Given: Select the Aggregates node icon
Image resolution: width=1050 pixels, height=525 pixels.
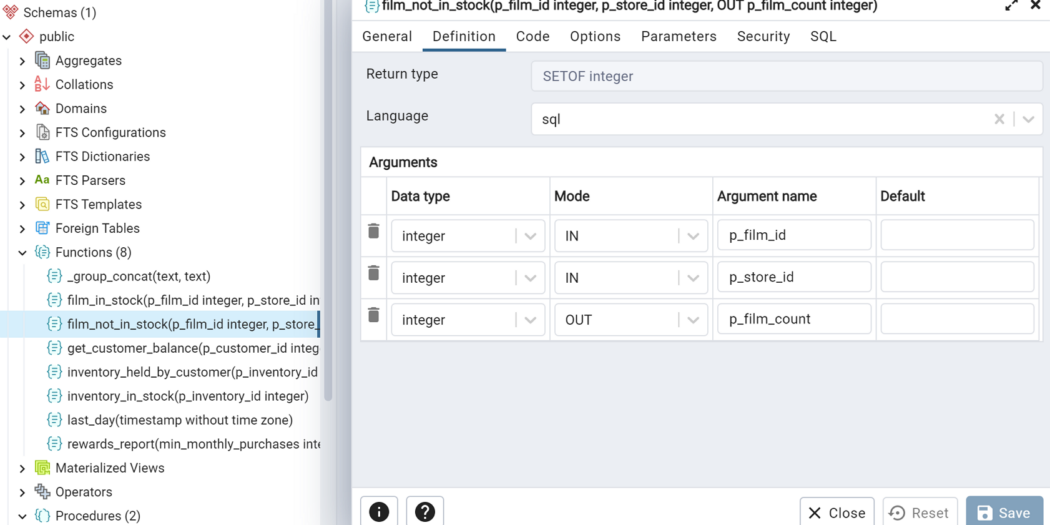Looking at the screenshot, I should [42, 60].
